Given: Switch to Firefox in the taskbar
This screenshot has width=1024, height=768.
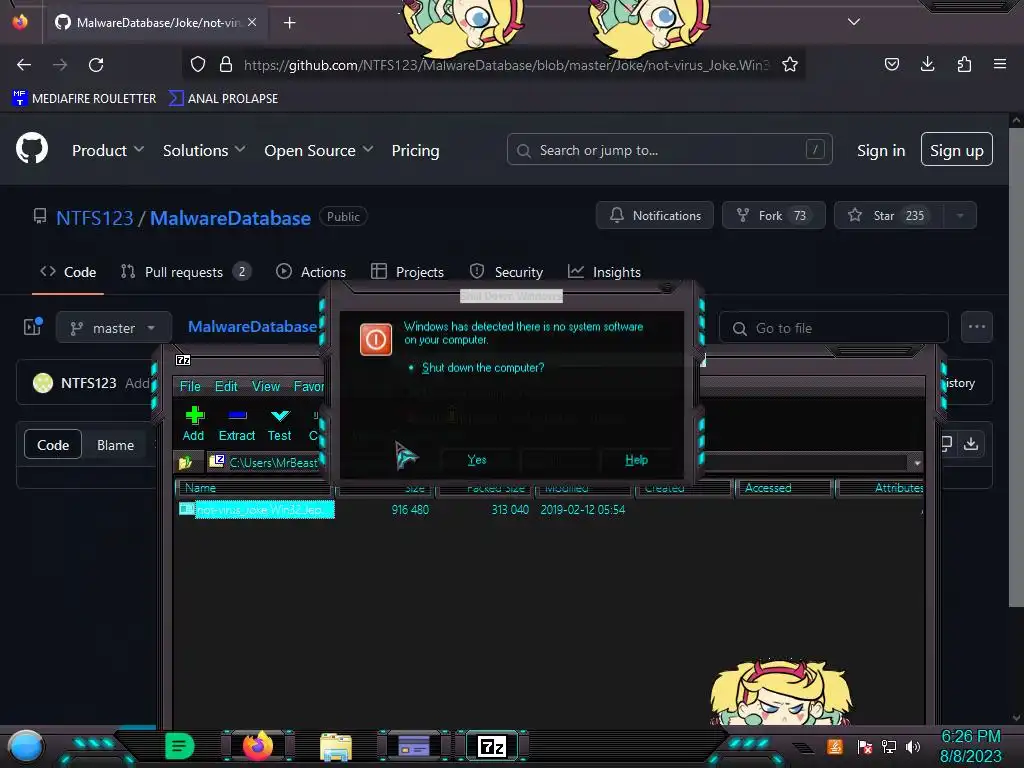Looking at the screenshot, I should [x=257, y=746].
